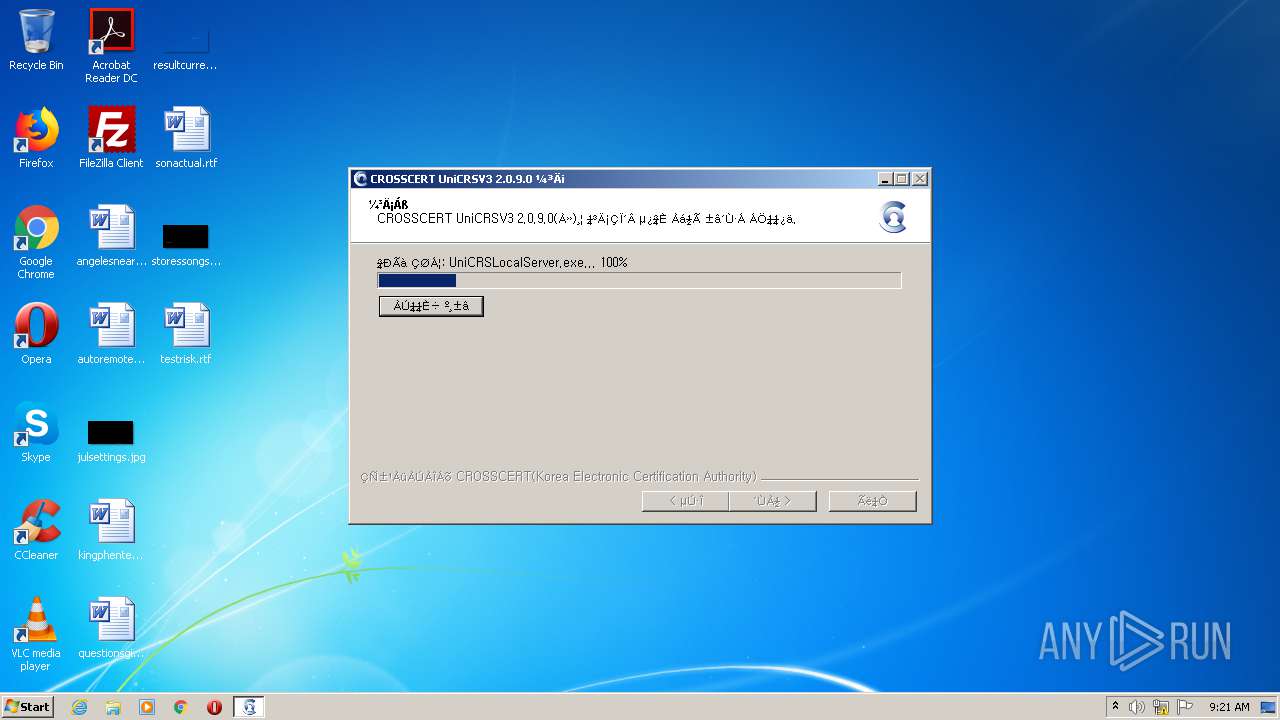
Task: Open questionsgi... Word document
Action: coord(111,628)
